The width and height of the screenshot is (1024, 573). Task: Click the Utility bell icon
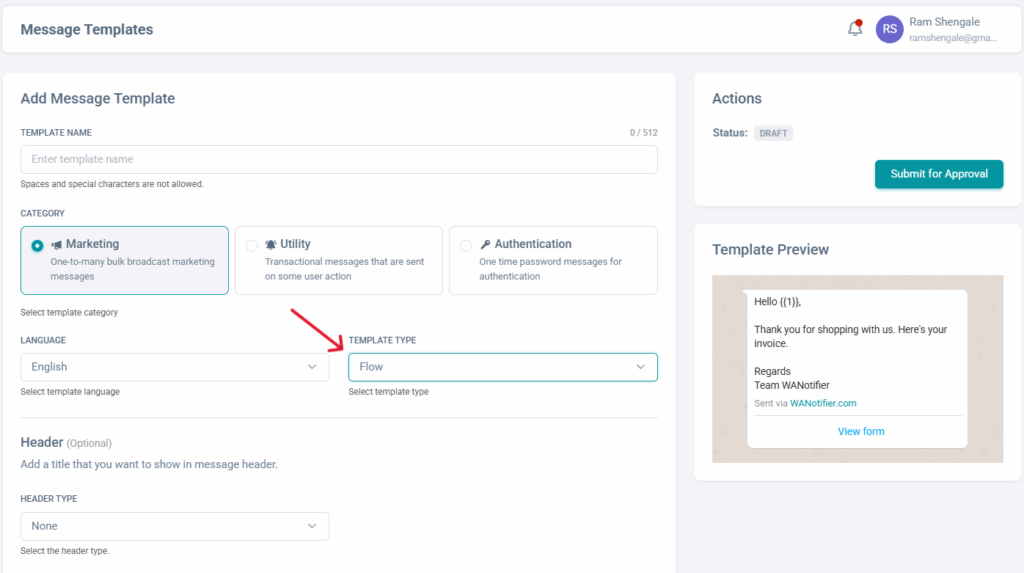point(270,244)
